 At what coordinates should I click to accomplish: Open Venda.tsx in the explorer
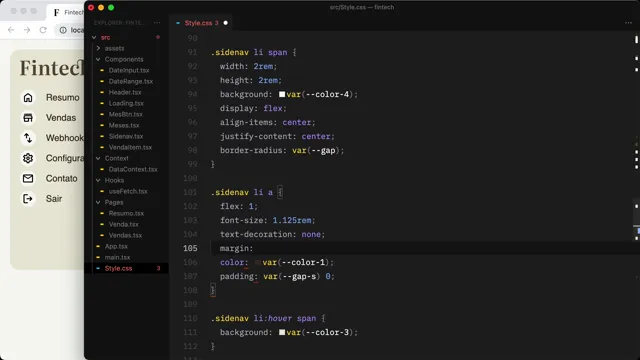[124, 224]
